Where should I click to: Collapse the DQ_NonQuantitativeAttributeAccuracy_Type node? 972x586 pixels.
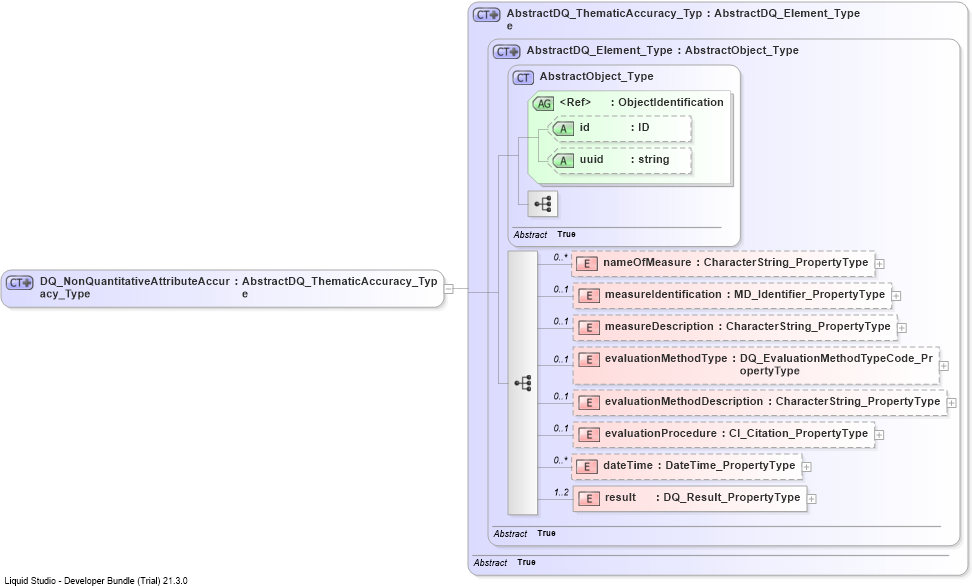(449, 288)
